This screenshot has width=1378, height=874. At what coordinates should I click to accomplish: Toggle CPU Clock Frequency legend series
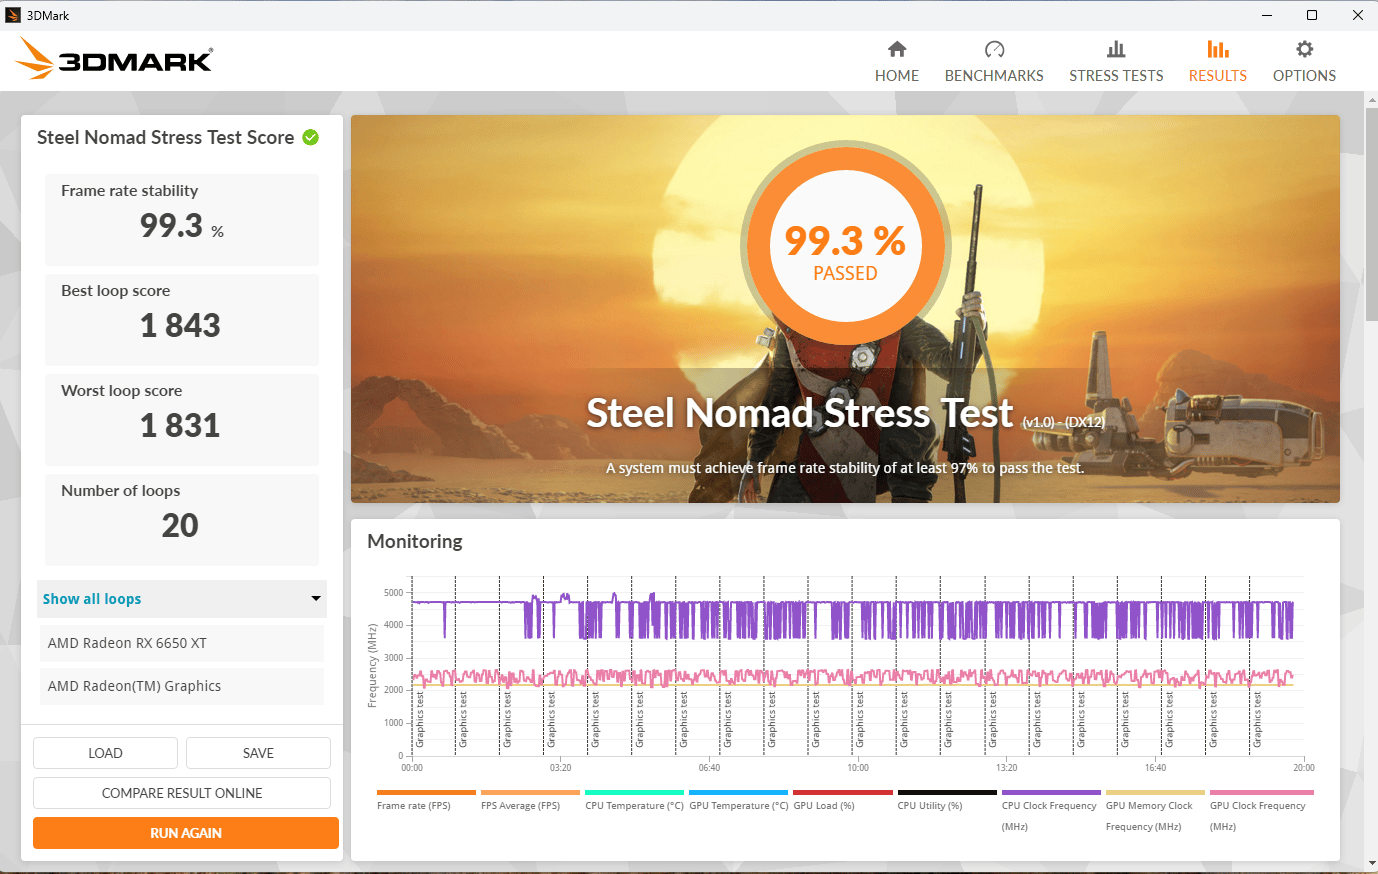pyautogui.click(x=1049, y=810)
